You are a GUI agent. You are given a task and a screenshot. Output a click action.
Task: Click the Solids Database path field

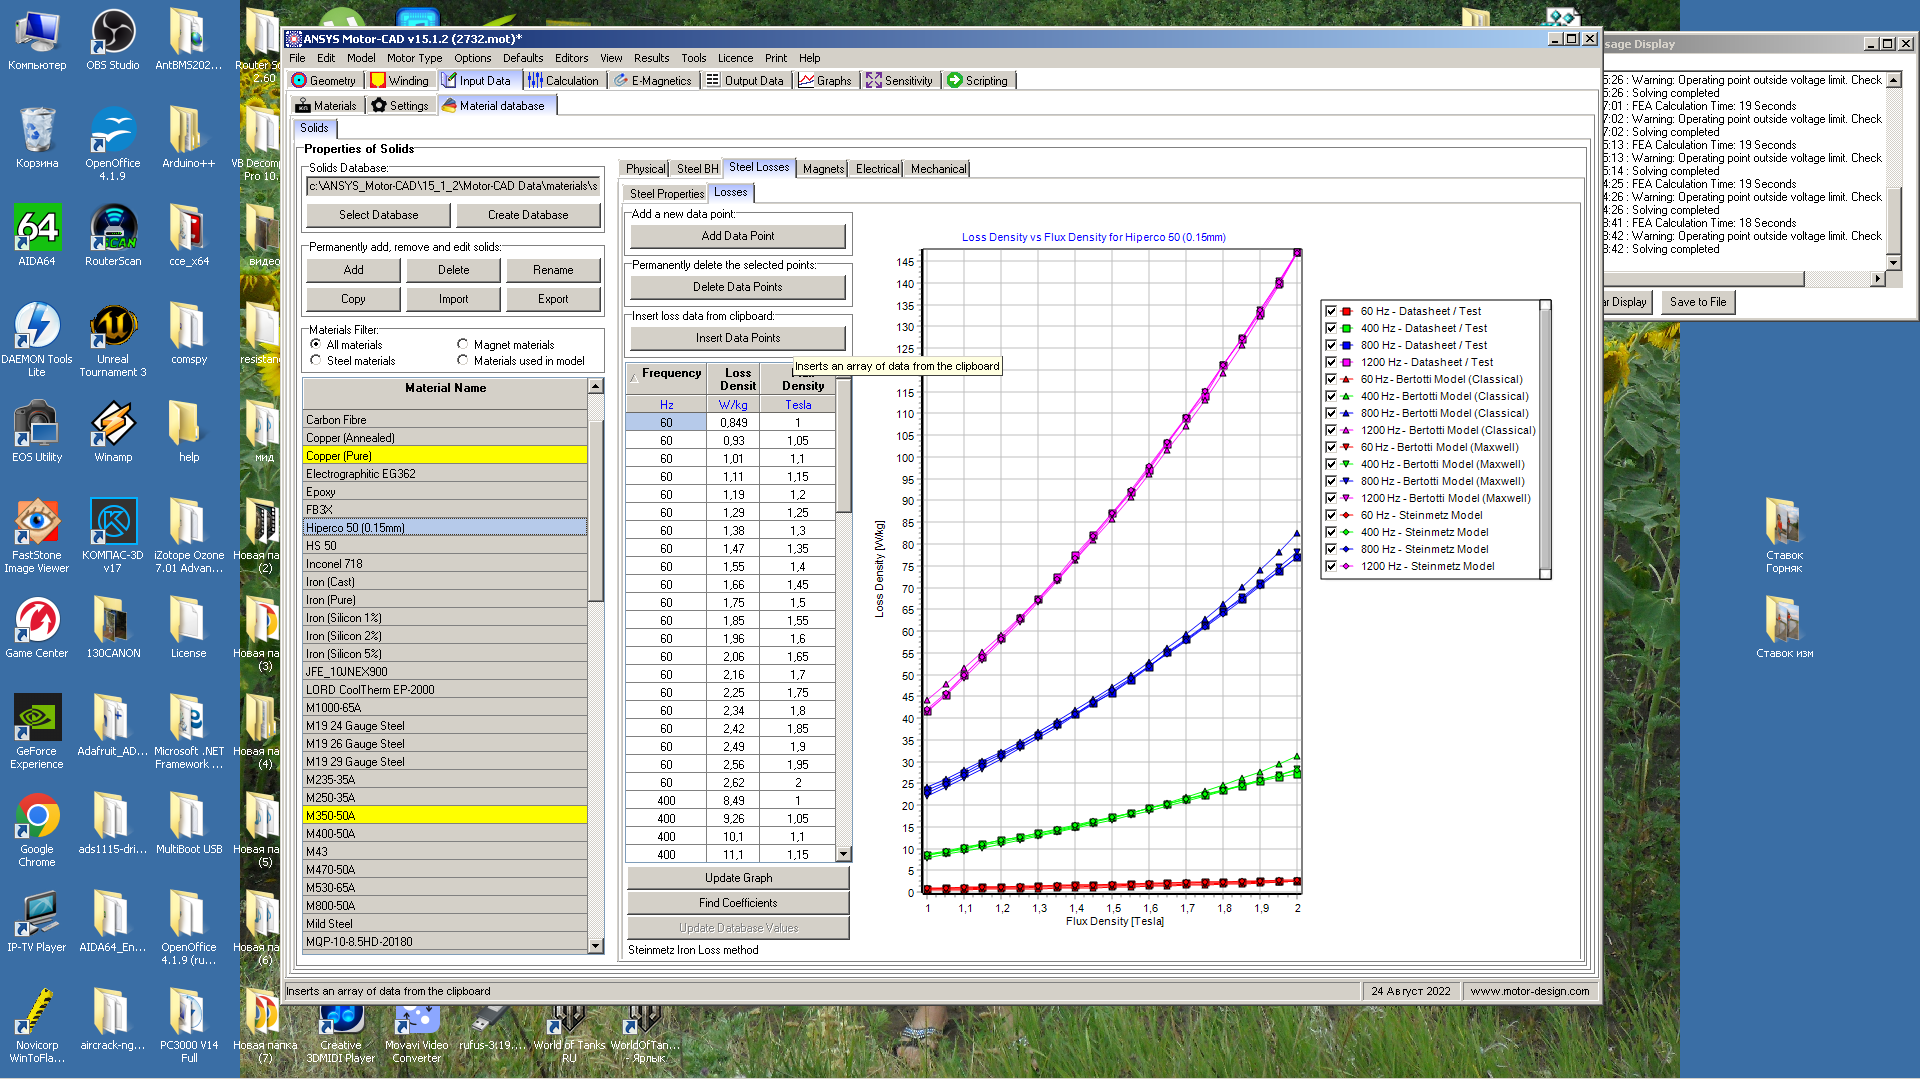pos(453,186)
